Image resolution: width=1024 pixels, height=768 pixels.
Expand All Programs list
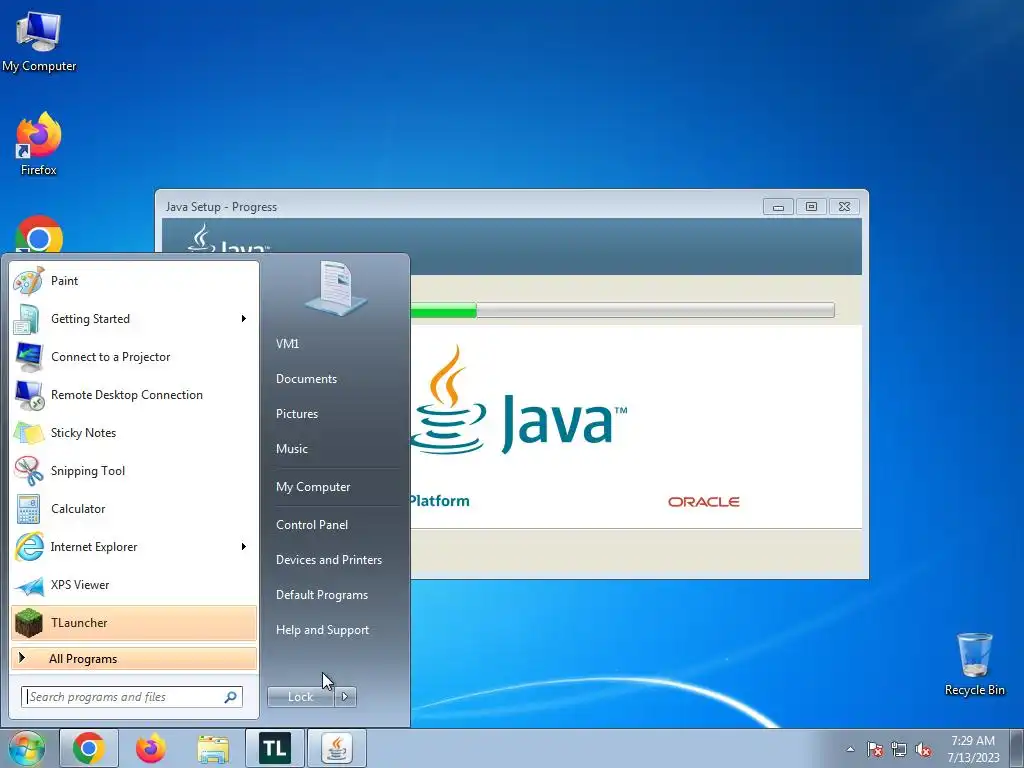tap(134, 659)
